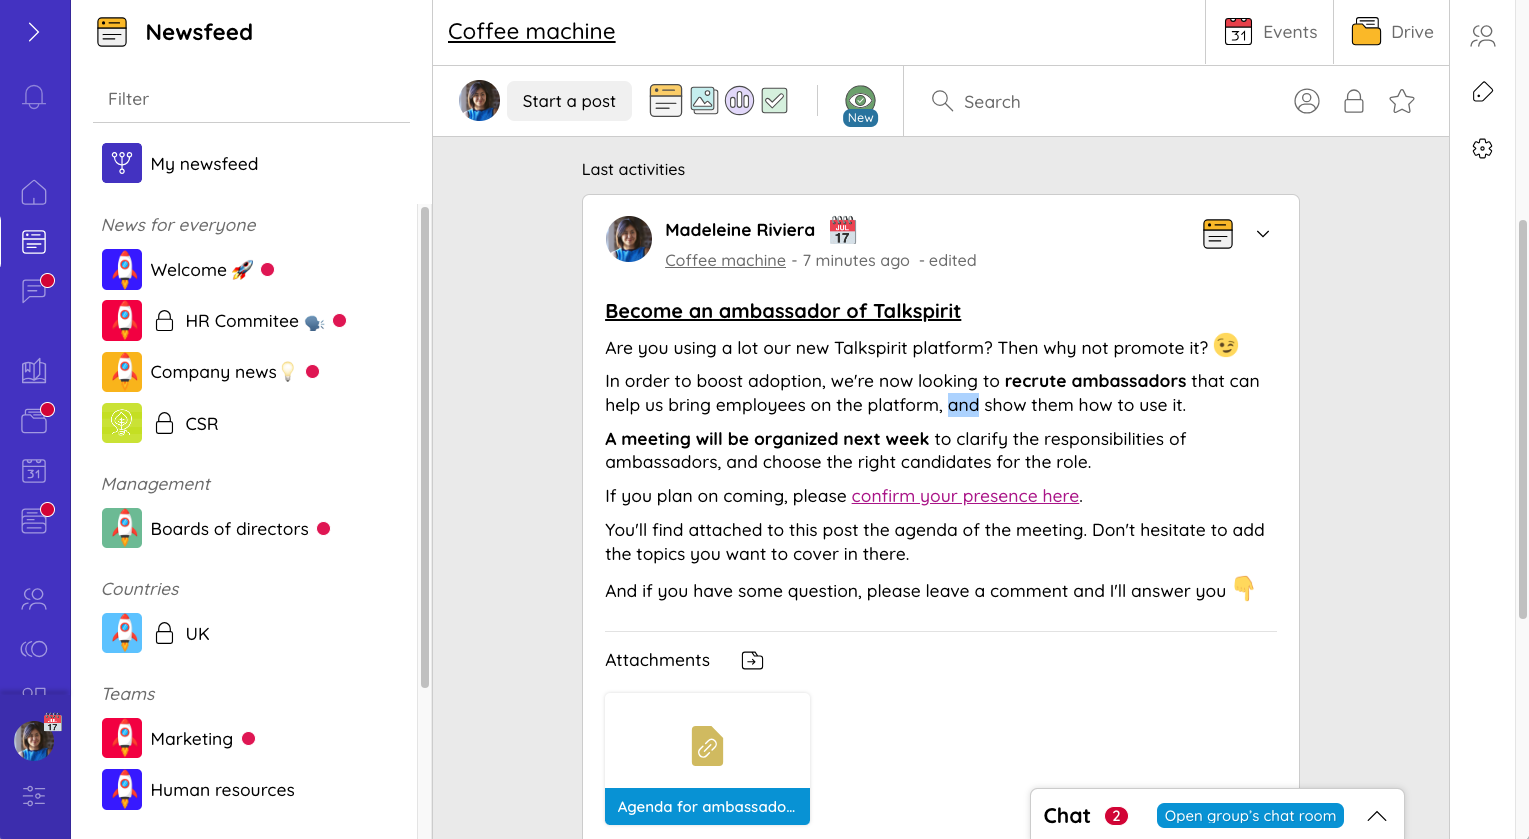Open Coffee machine link under author name

725,260
